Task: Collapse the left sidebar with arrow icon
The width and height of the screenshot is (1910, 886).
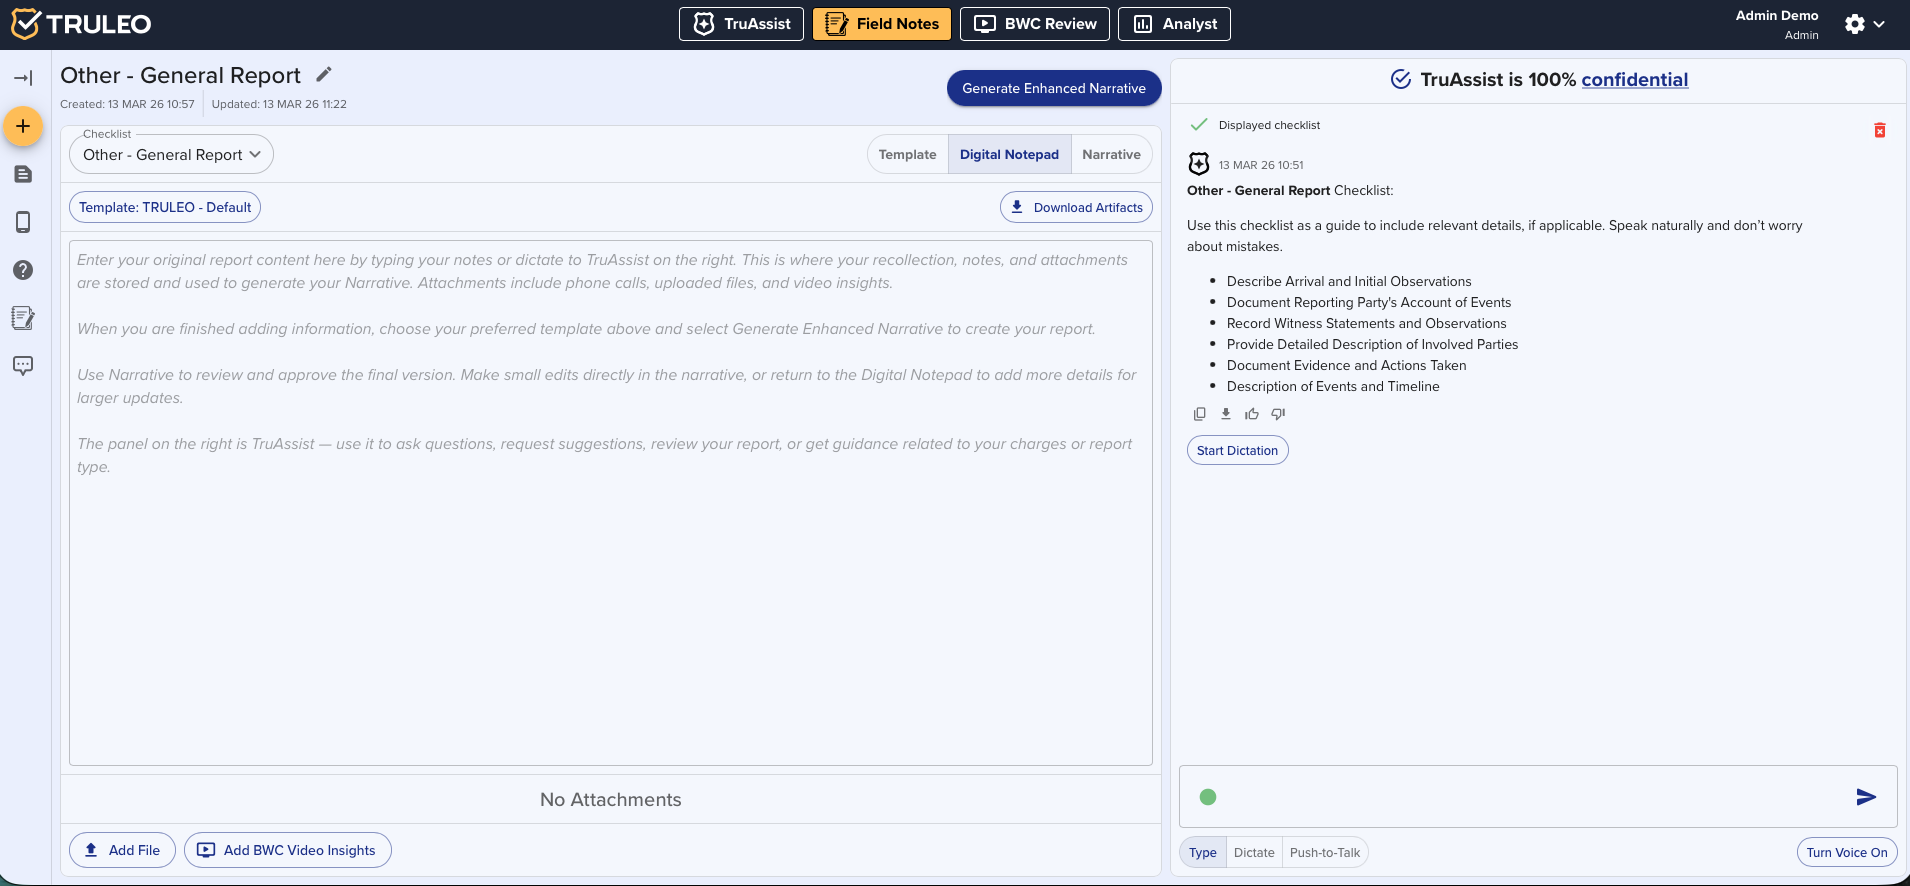Action: pyautogui.click(x=23, y=78)
